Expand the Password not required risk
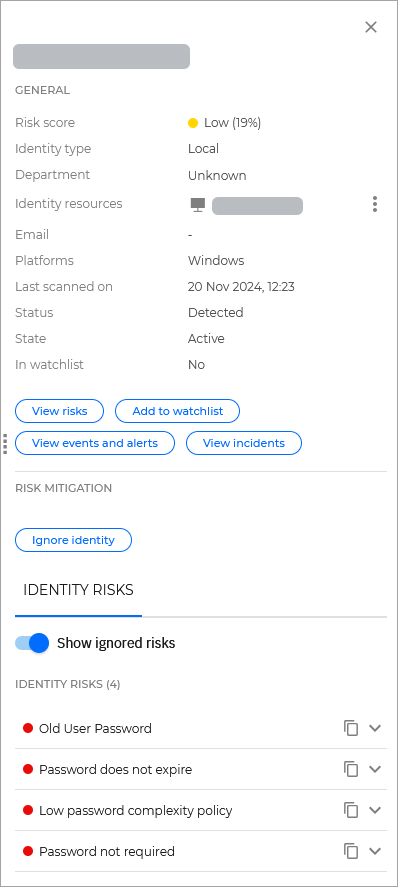This screenshot has width=398, height=887. click(x=375, y=851)
